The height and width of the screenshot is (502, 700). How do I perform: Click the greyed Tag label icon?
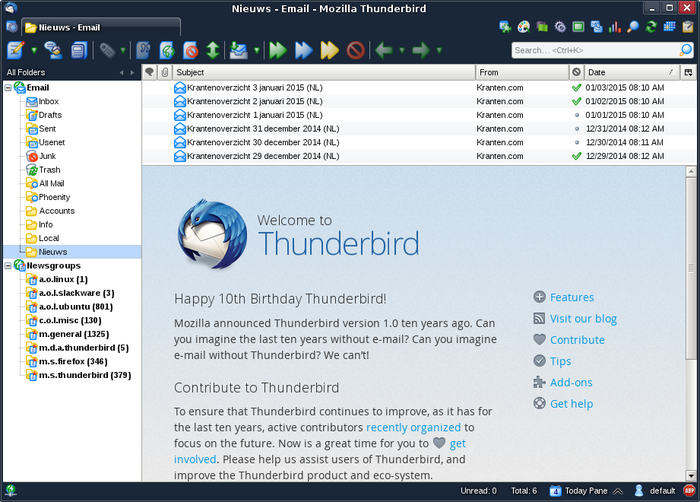(107, 50)
